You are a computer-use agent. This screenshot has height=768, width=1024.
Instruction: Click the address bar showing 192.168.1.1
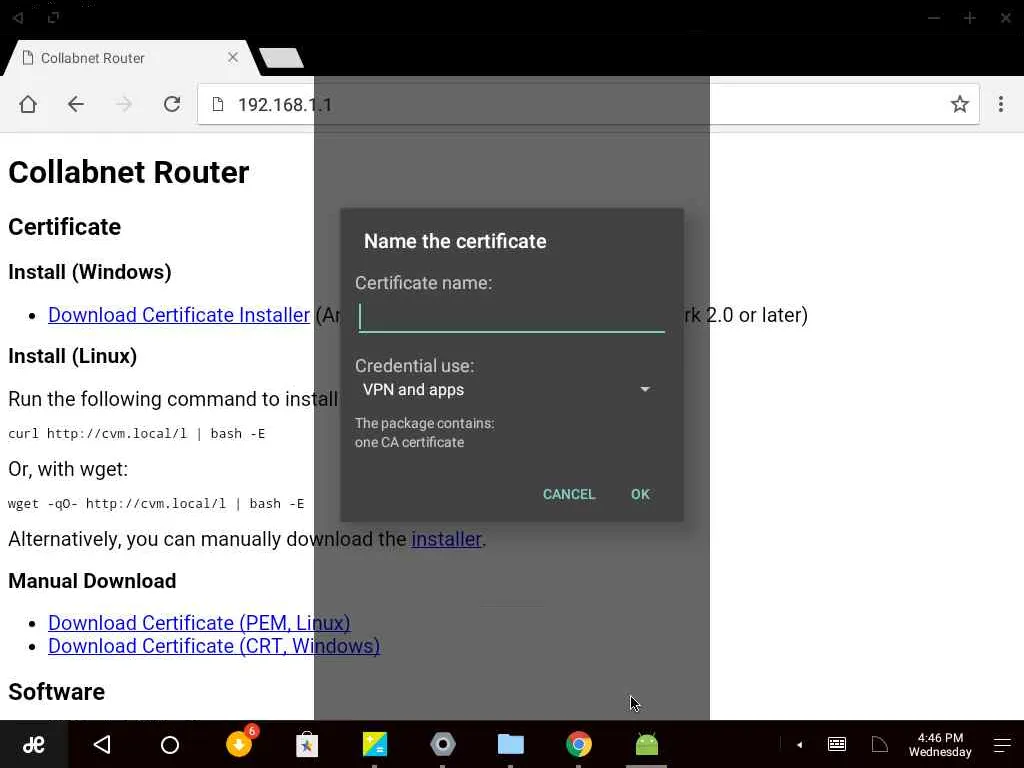588,104
